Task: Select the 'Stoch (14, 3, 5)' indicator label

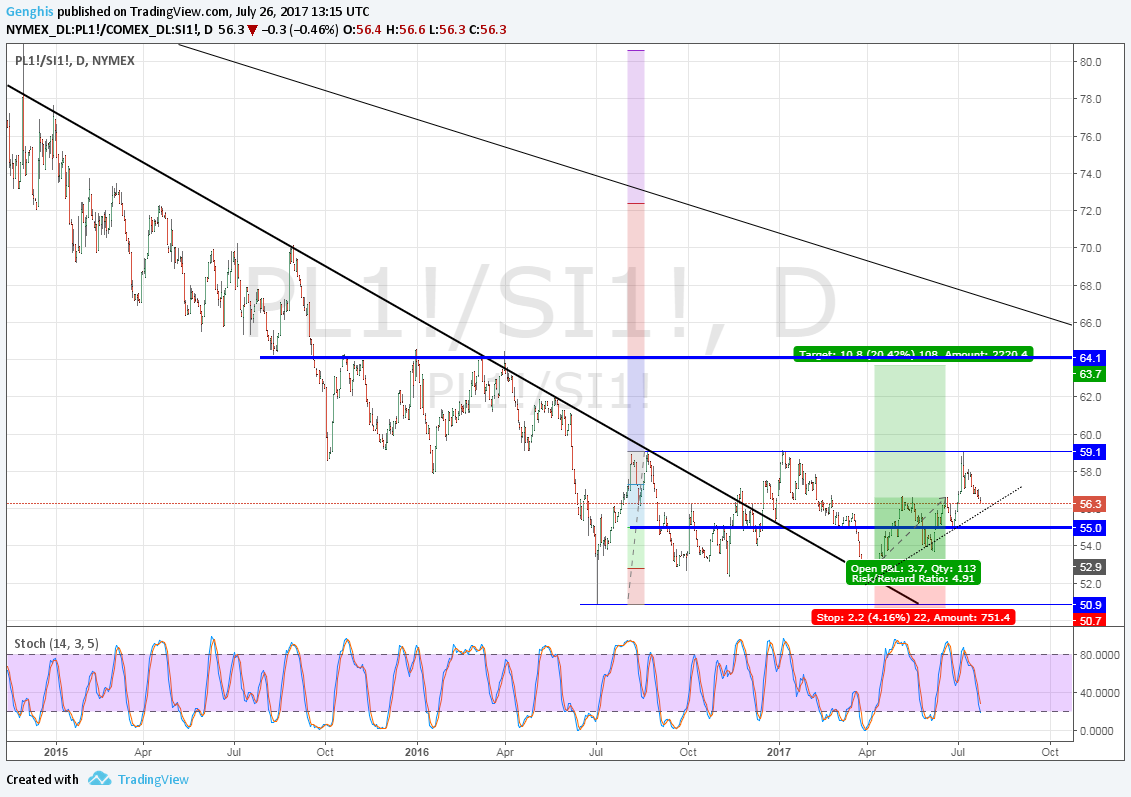Action: pyautogui.click(x=57, y=643)
